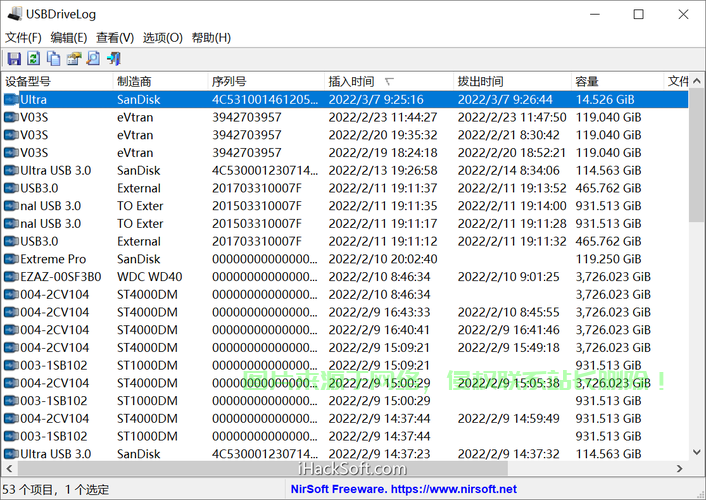Click the vertical scrollbar down arrow
The image size is (706, 500).
pyautogui.click(x=697, y=452)
